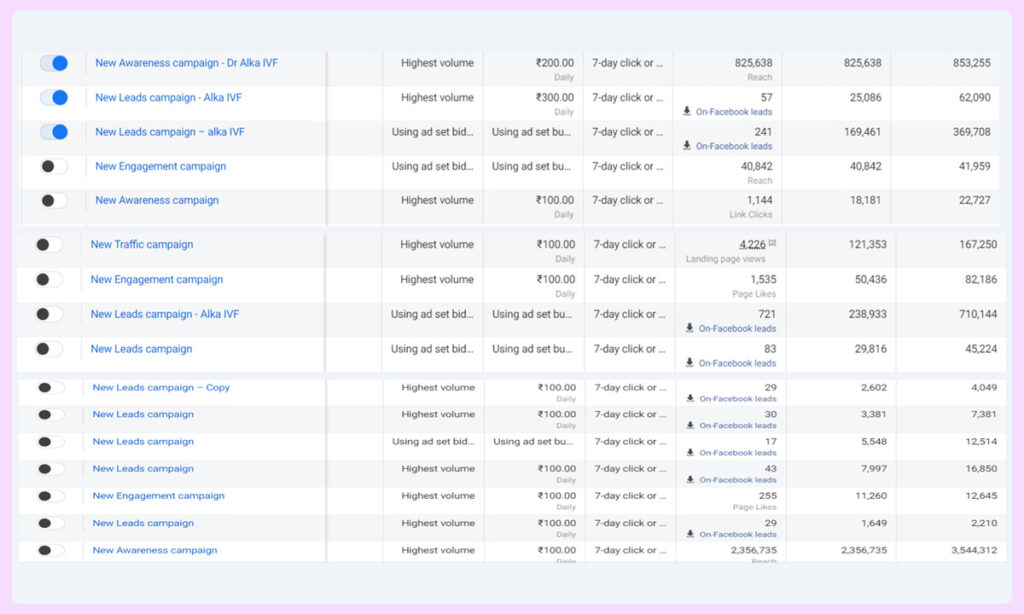This screenshot has height=614, width=1024.
Task: Open the New Traffic campaign link
Action: pyautogui.click(x=142, y=244)
